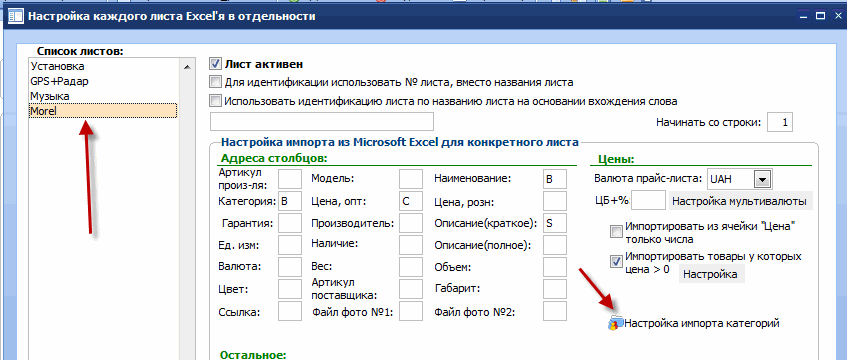
Task: Click the window icon in the title bar
Action: [16, 16]
